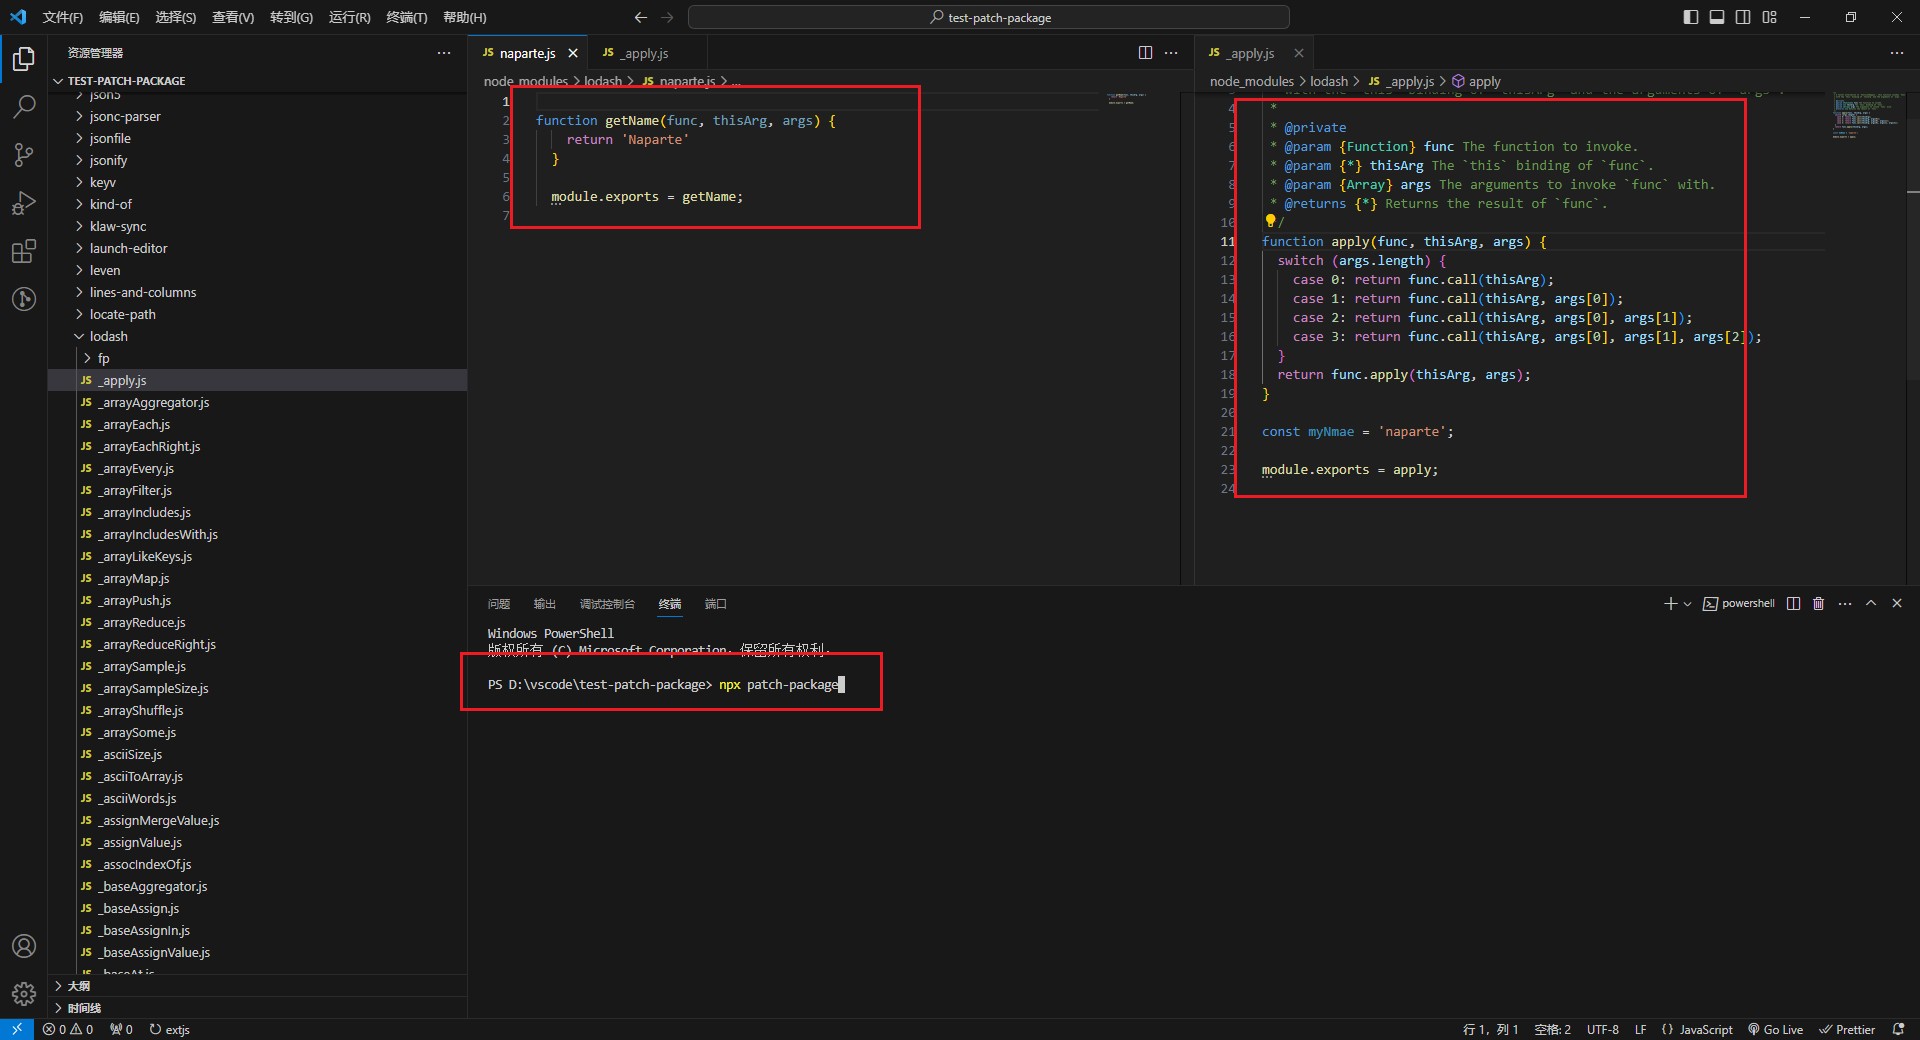Maximize the panel with the up chevron
This screenshot has width=1920, height=1040.
1871,603
